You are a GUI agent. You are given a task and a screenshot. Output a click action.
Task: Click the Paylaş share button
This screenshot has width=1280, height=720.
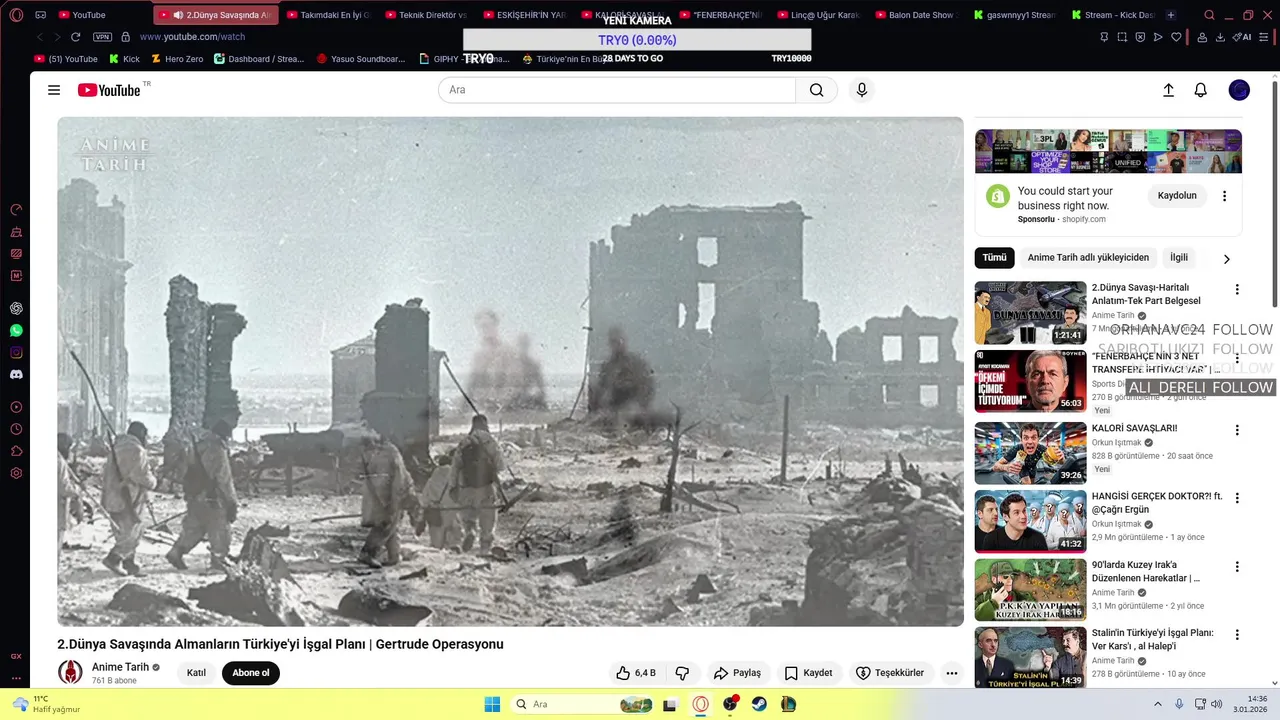[x=737, y=673]
